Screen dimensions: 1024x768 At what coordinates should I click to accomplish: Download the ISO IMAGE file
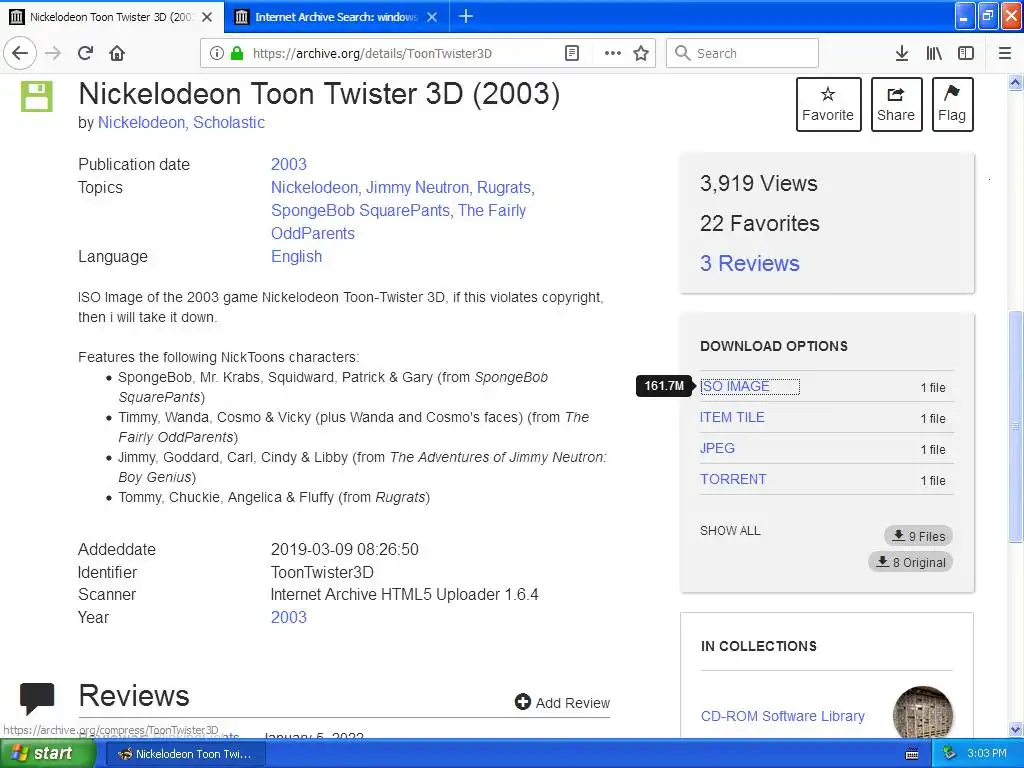(735, 387)
